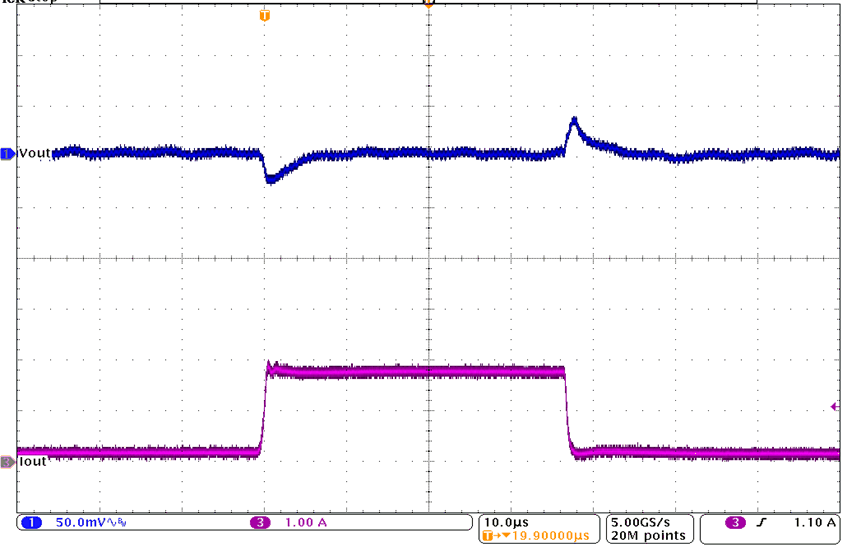843x547 pixels.
Task: Click the Vout waveform label
Action: (34, 153)
